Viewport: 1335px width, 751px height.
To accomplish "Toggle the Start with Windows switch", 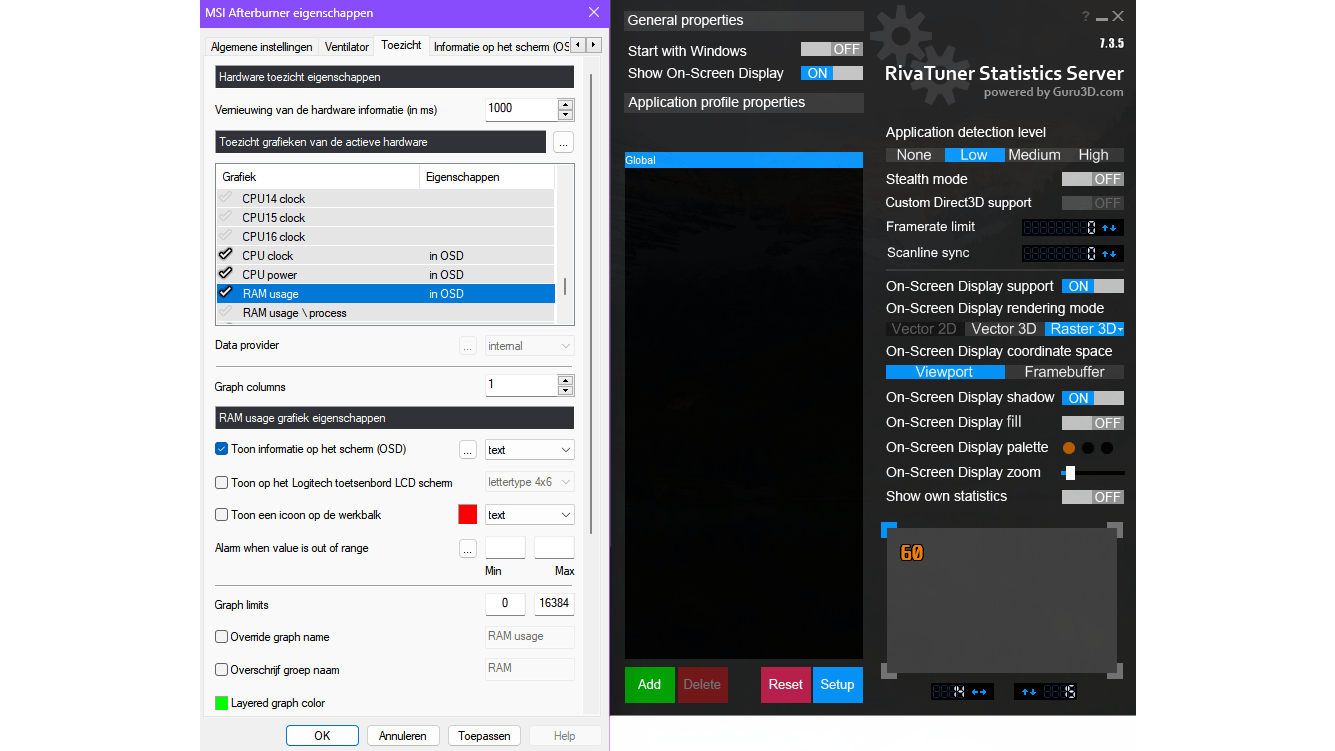I will coord(832,49).
